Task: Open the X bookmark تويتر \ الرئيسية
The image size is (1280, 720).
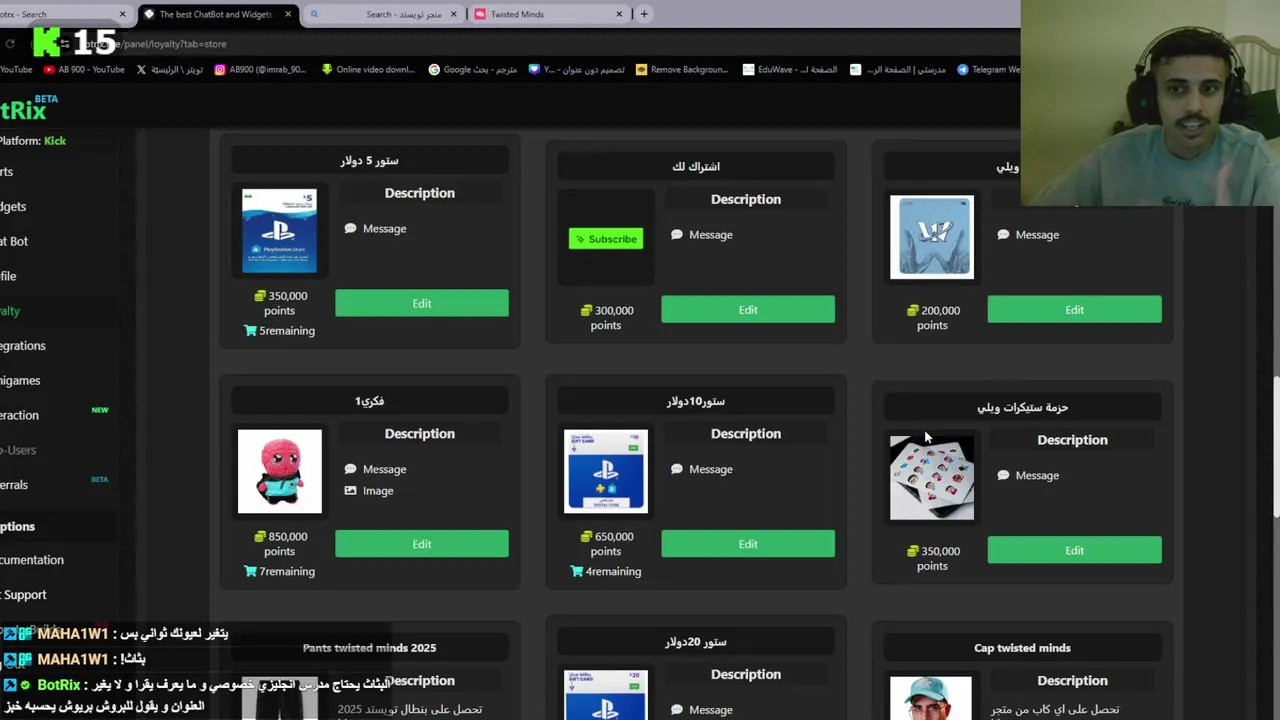Action: (170, 69)
